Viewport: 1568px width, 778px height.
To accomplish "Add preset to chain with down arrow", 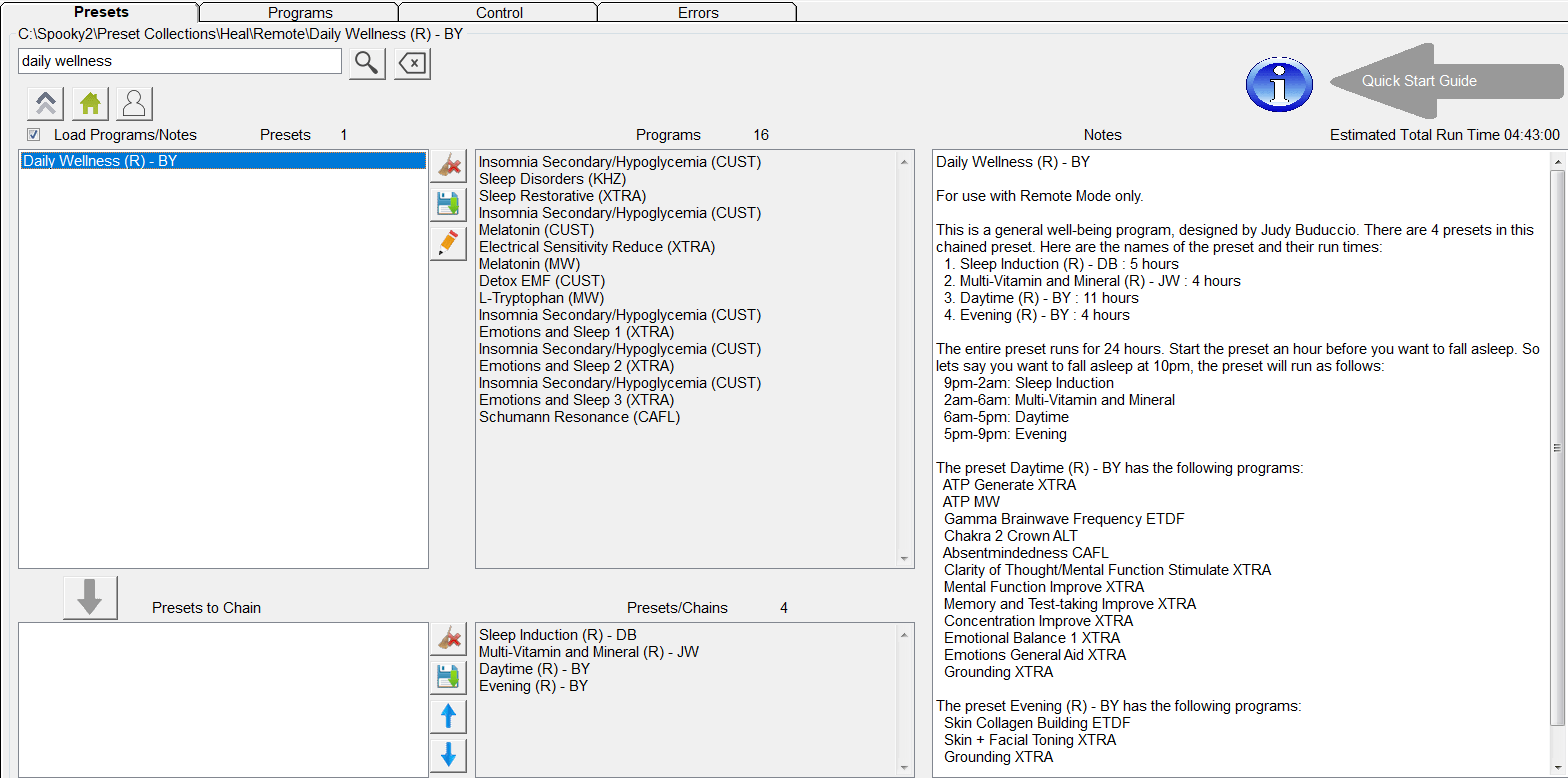I will click(90, 597).
